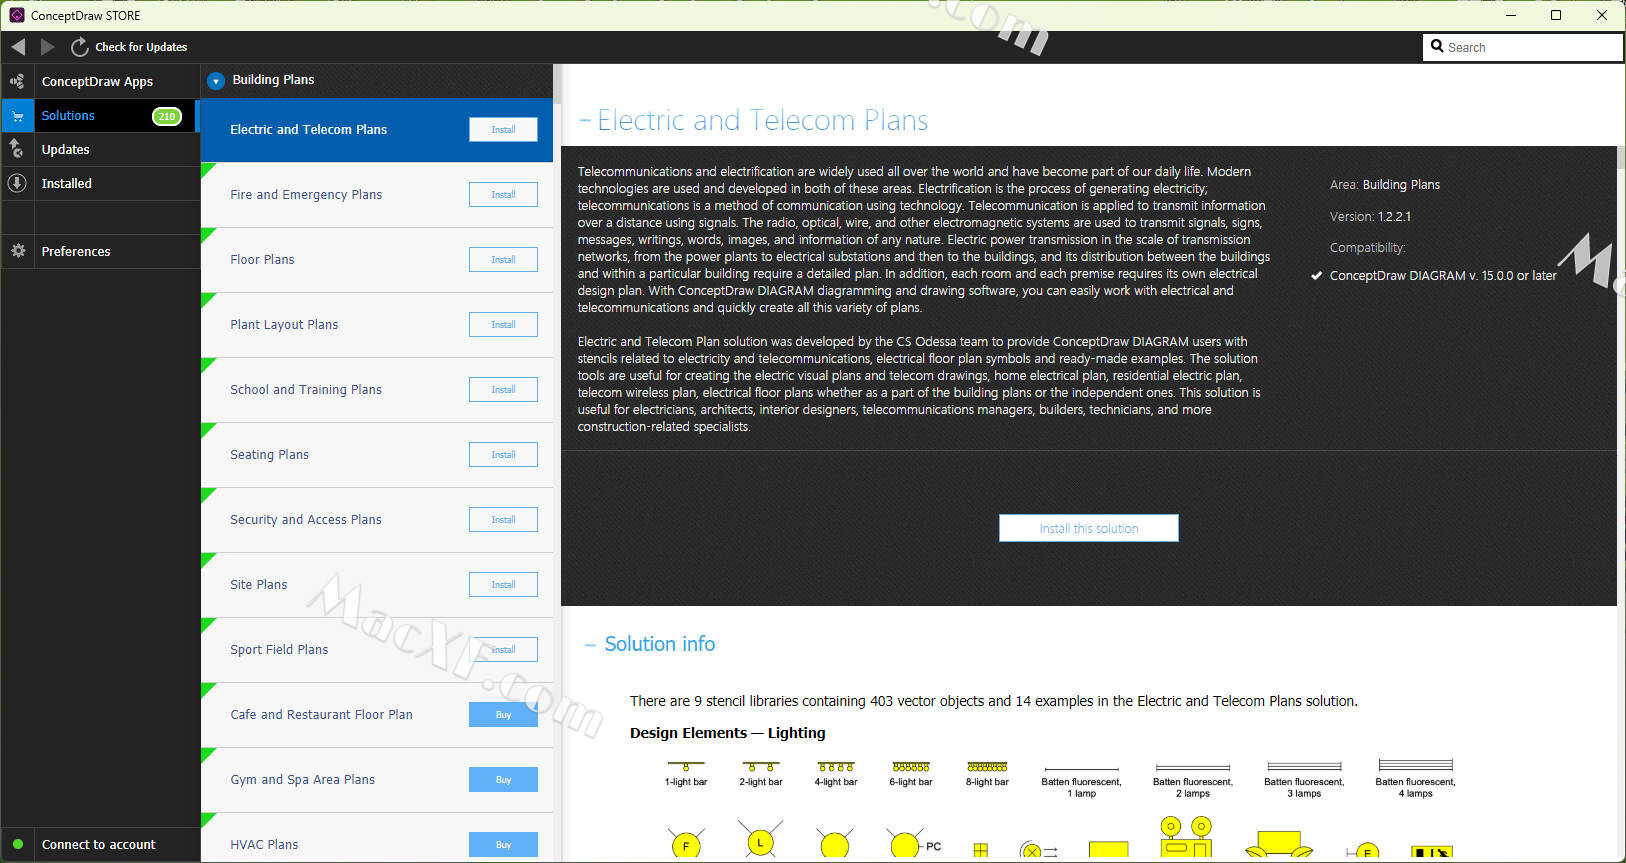Click the Updates sidebar icon
The image size is (1626, 863).
click(x=17, y=150)
